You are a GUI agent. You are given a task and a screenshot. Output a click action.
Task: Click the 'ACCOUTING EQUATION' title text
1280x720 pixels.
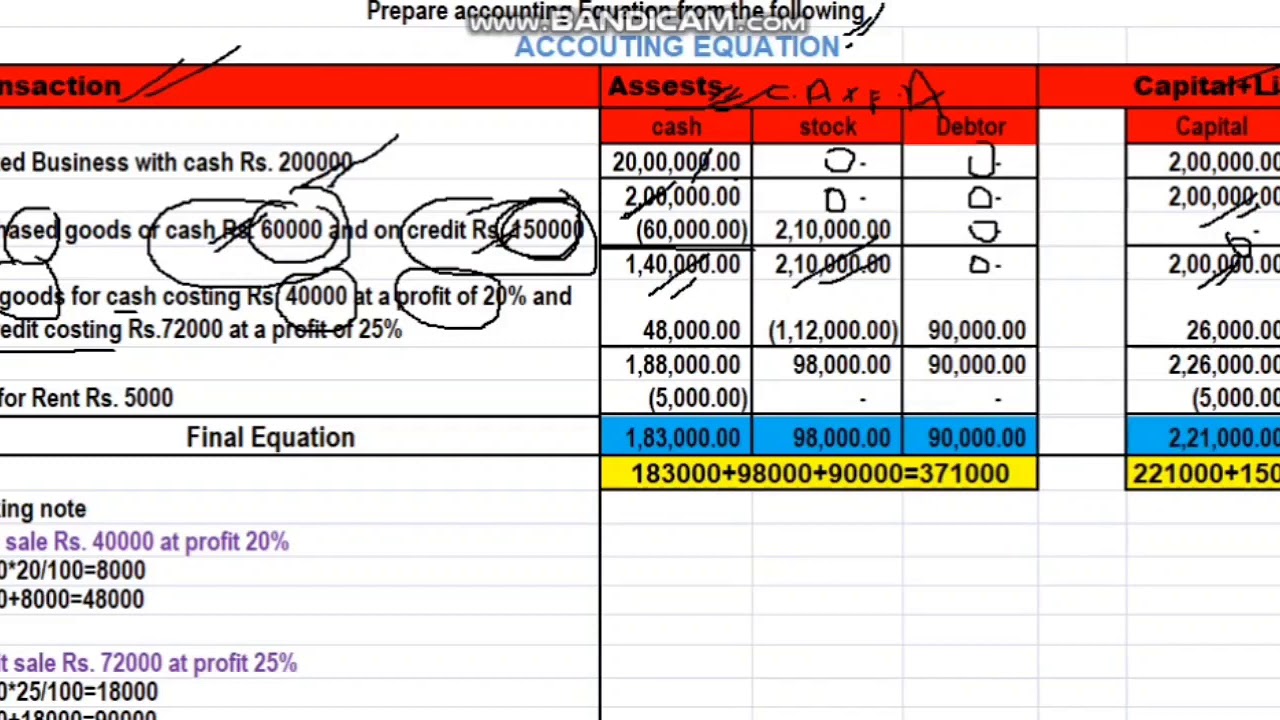677,47
